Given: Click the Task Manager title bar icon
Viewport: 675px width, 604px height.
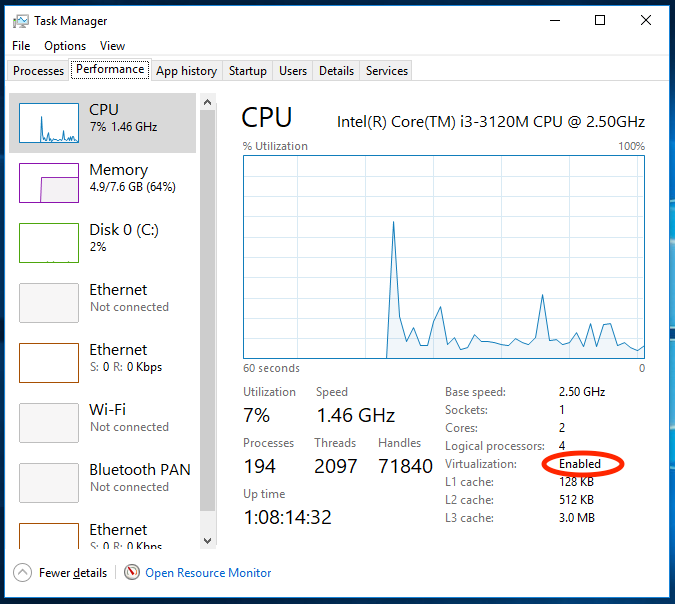Looking at the screenshot, I should tap(20, 21).
